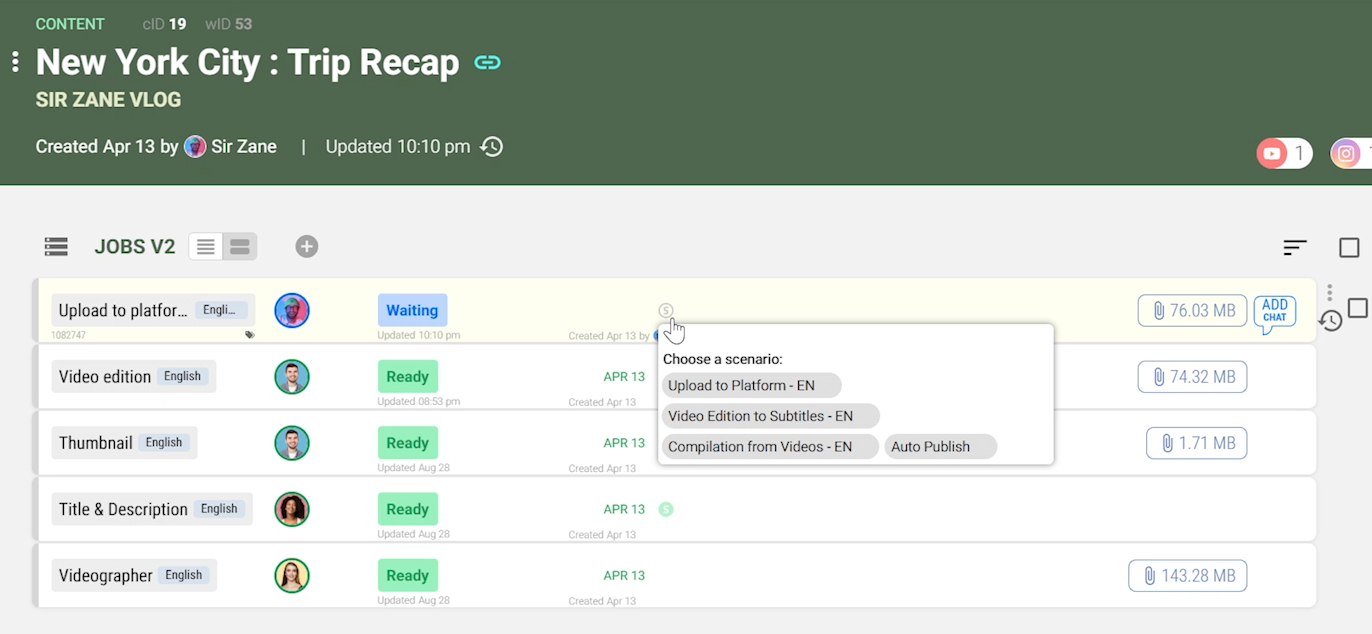Open the 76.03 MB attachment
1372x634 pixels.
point(1192,311)
